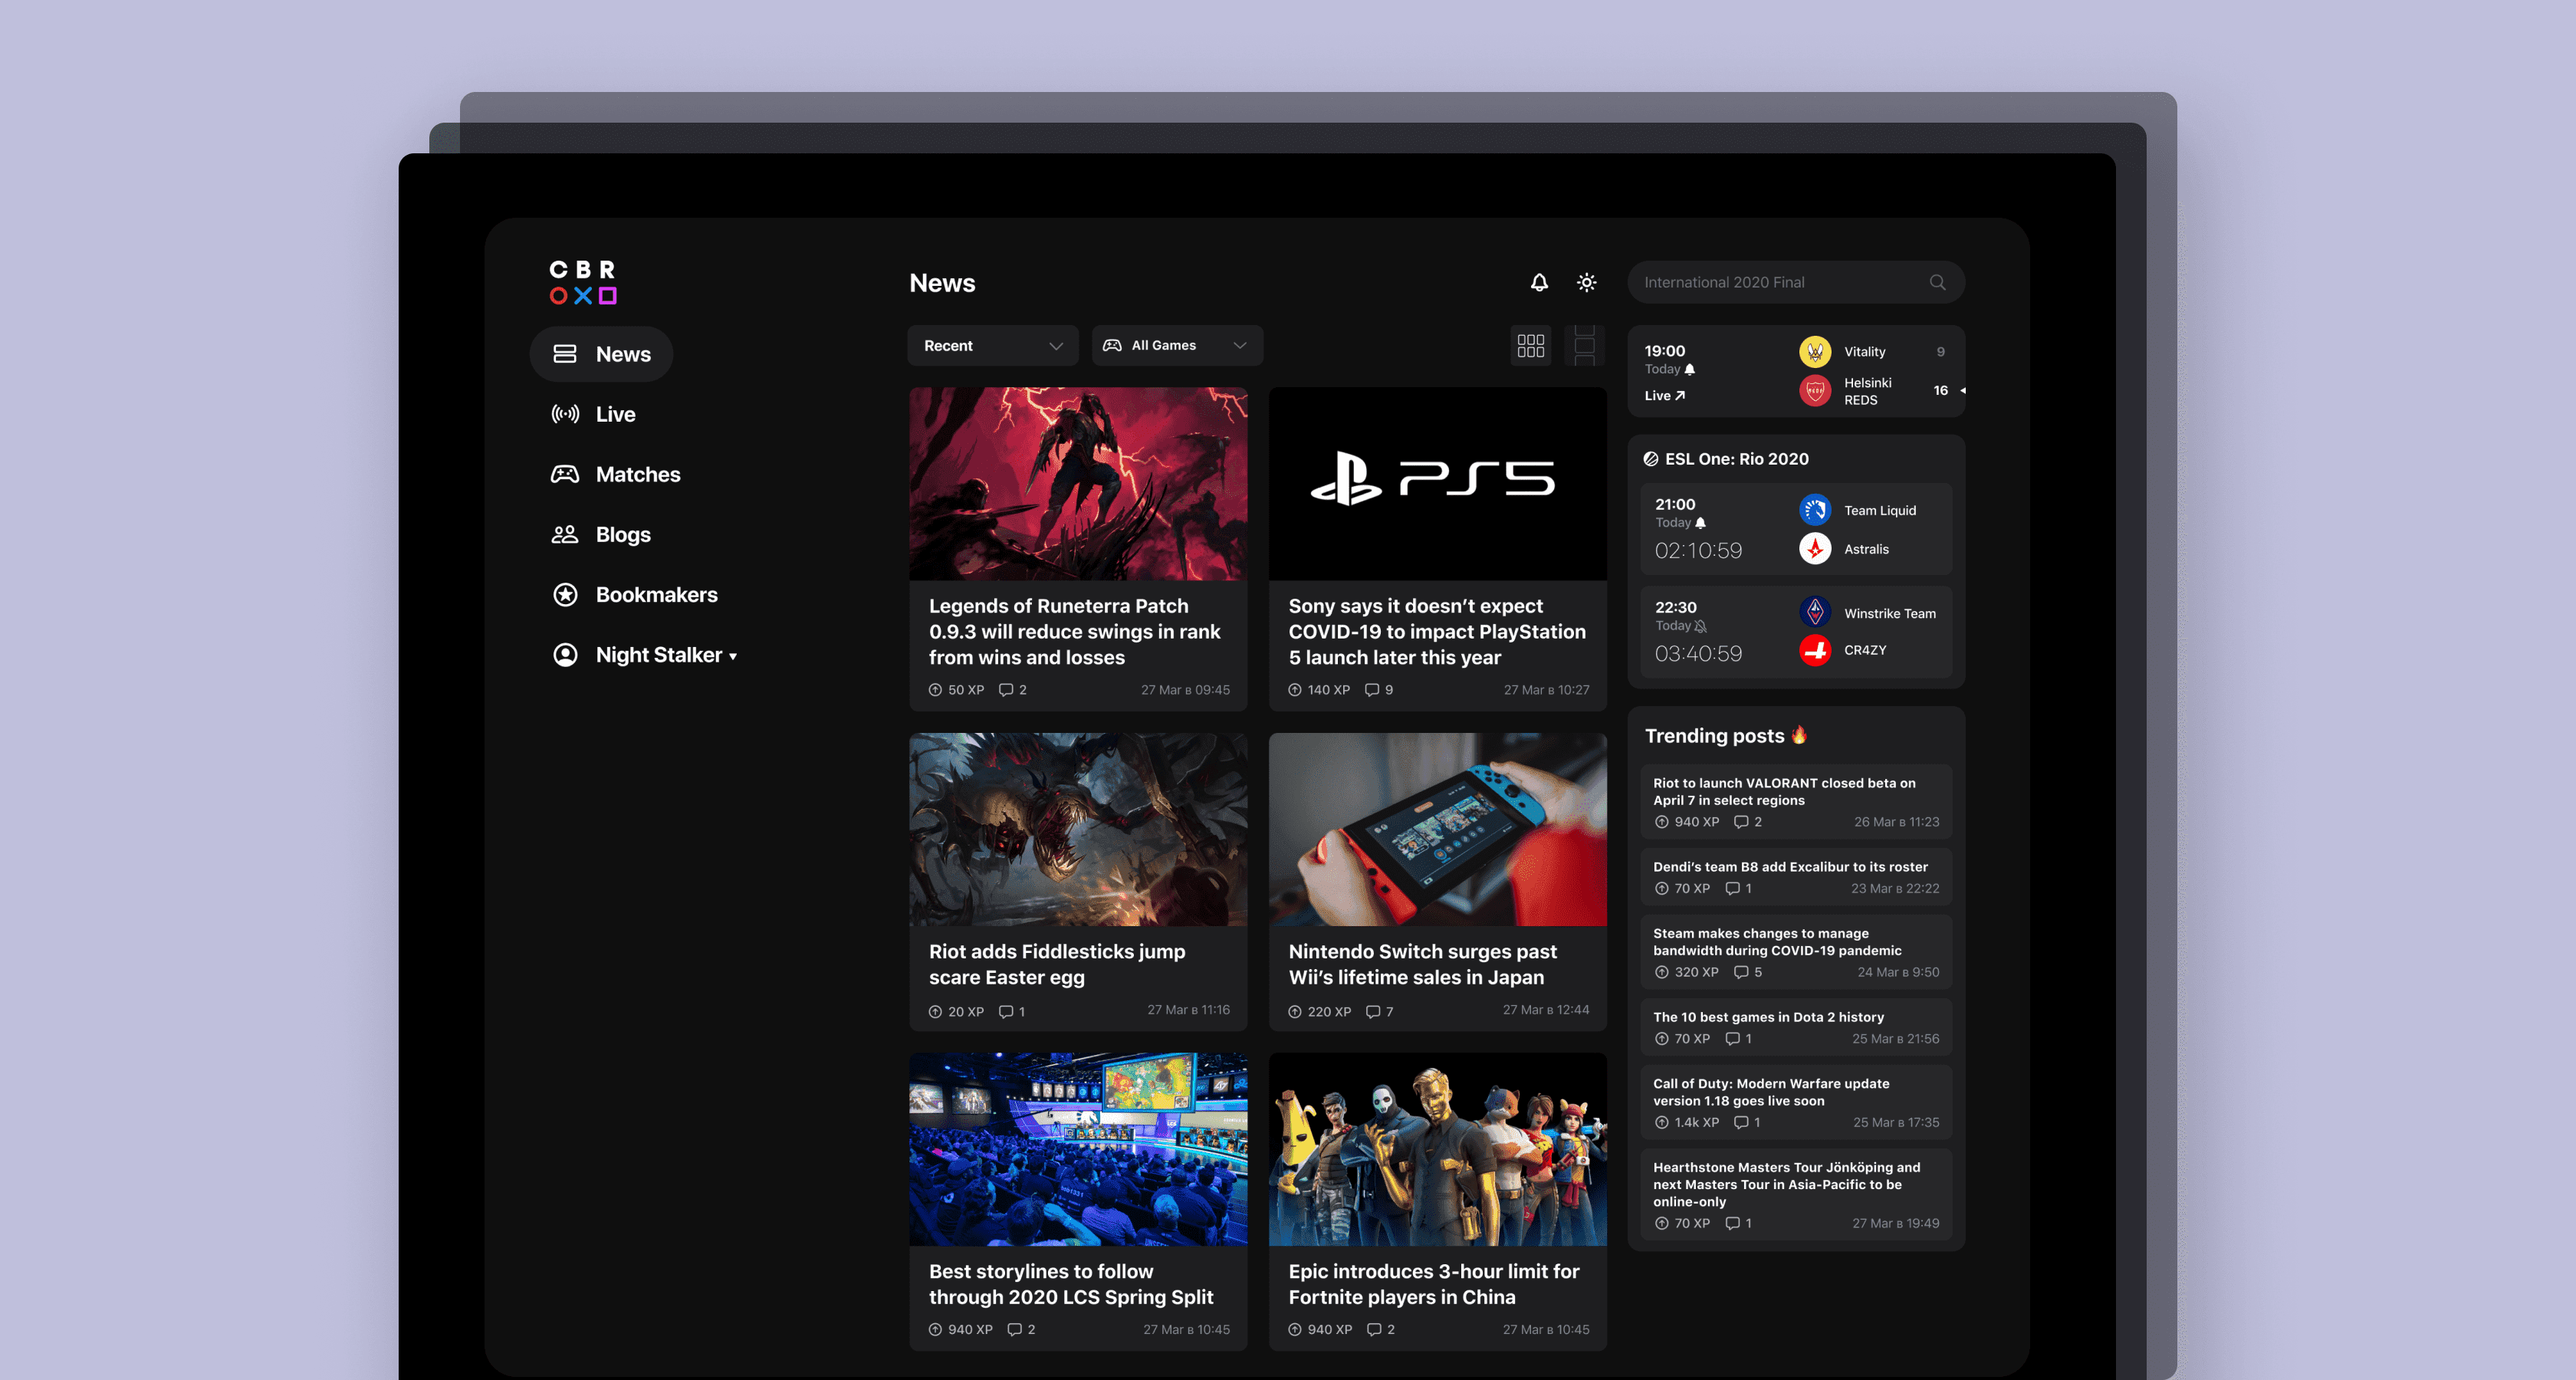Open Matches in the sidebar

pyautogui.click(x=636, y=475)
